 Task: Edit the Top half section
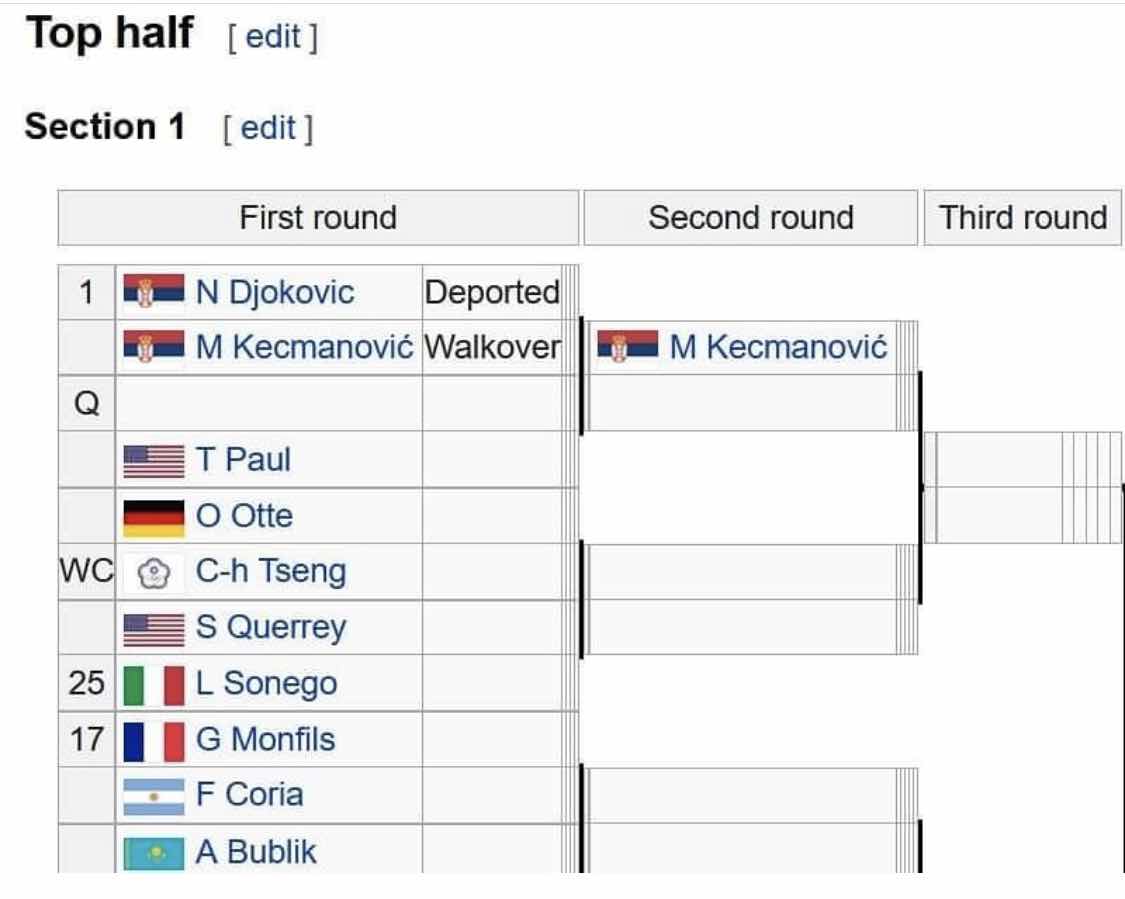click(273, 37)
